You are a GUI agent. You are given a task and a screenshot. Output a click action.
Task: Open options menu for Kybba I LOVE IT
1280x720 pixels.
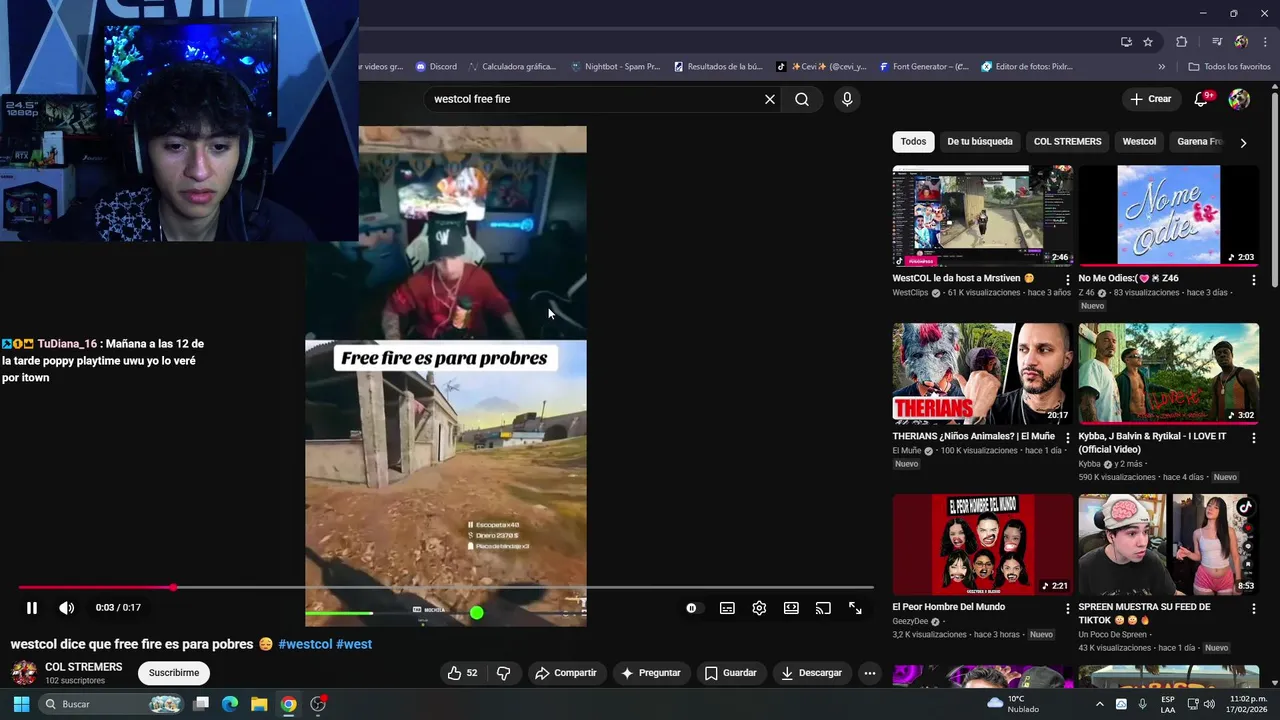click(x=1253, y=438)
